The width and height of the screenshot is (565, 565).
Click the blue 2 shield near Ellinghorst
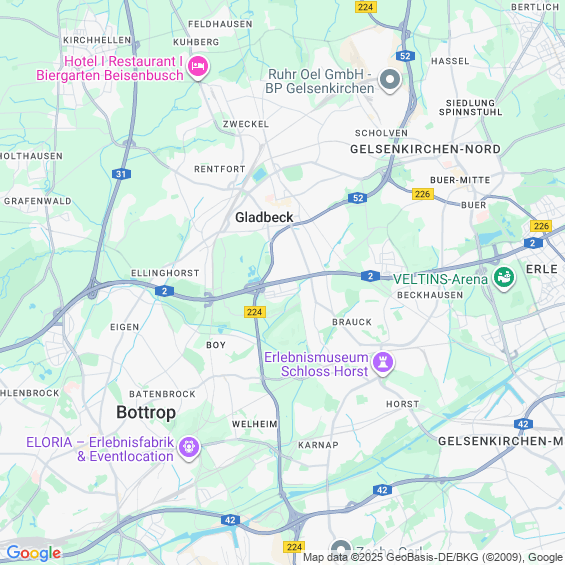tap(165, 291)
